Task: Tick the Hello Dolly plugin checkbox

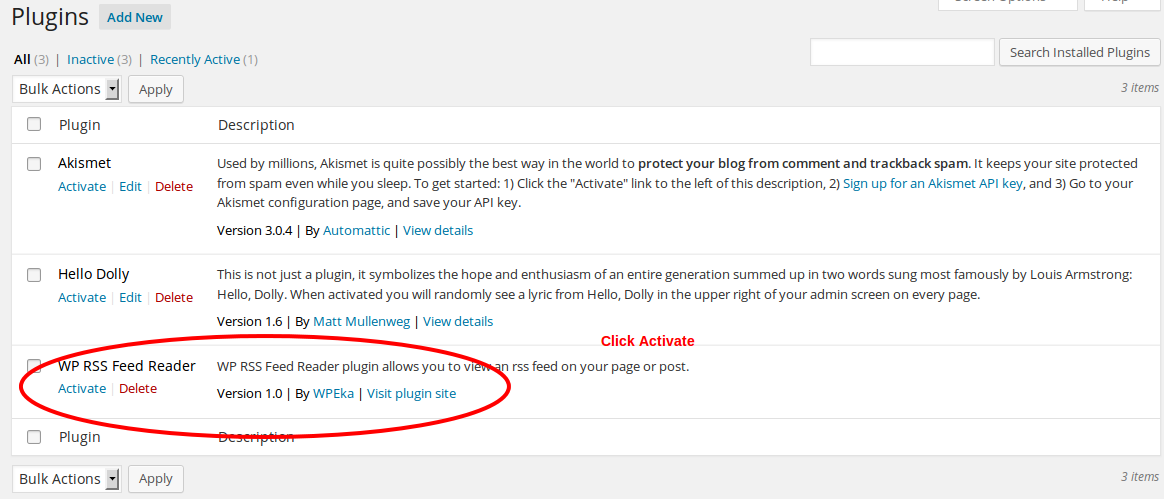Action: point(34,274)
